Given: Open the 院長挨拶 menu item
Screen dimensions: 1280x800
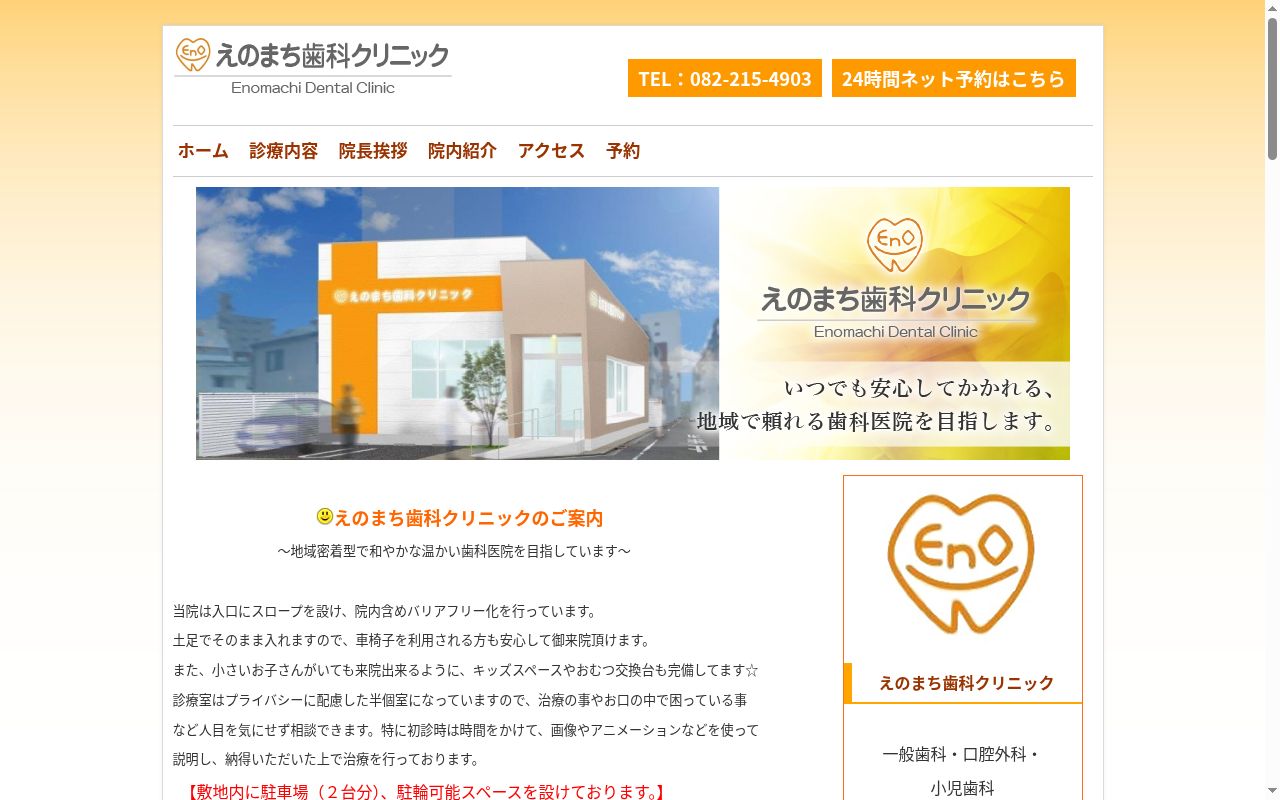Looking at the screenshot, I should [x=373, y=150].
